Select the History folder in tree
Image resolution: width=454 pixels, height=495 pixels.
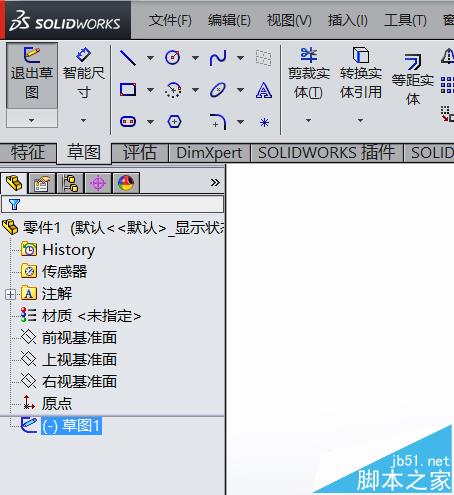click(58, 250)
